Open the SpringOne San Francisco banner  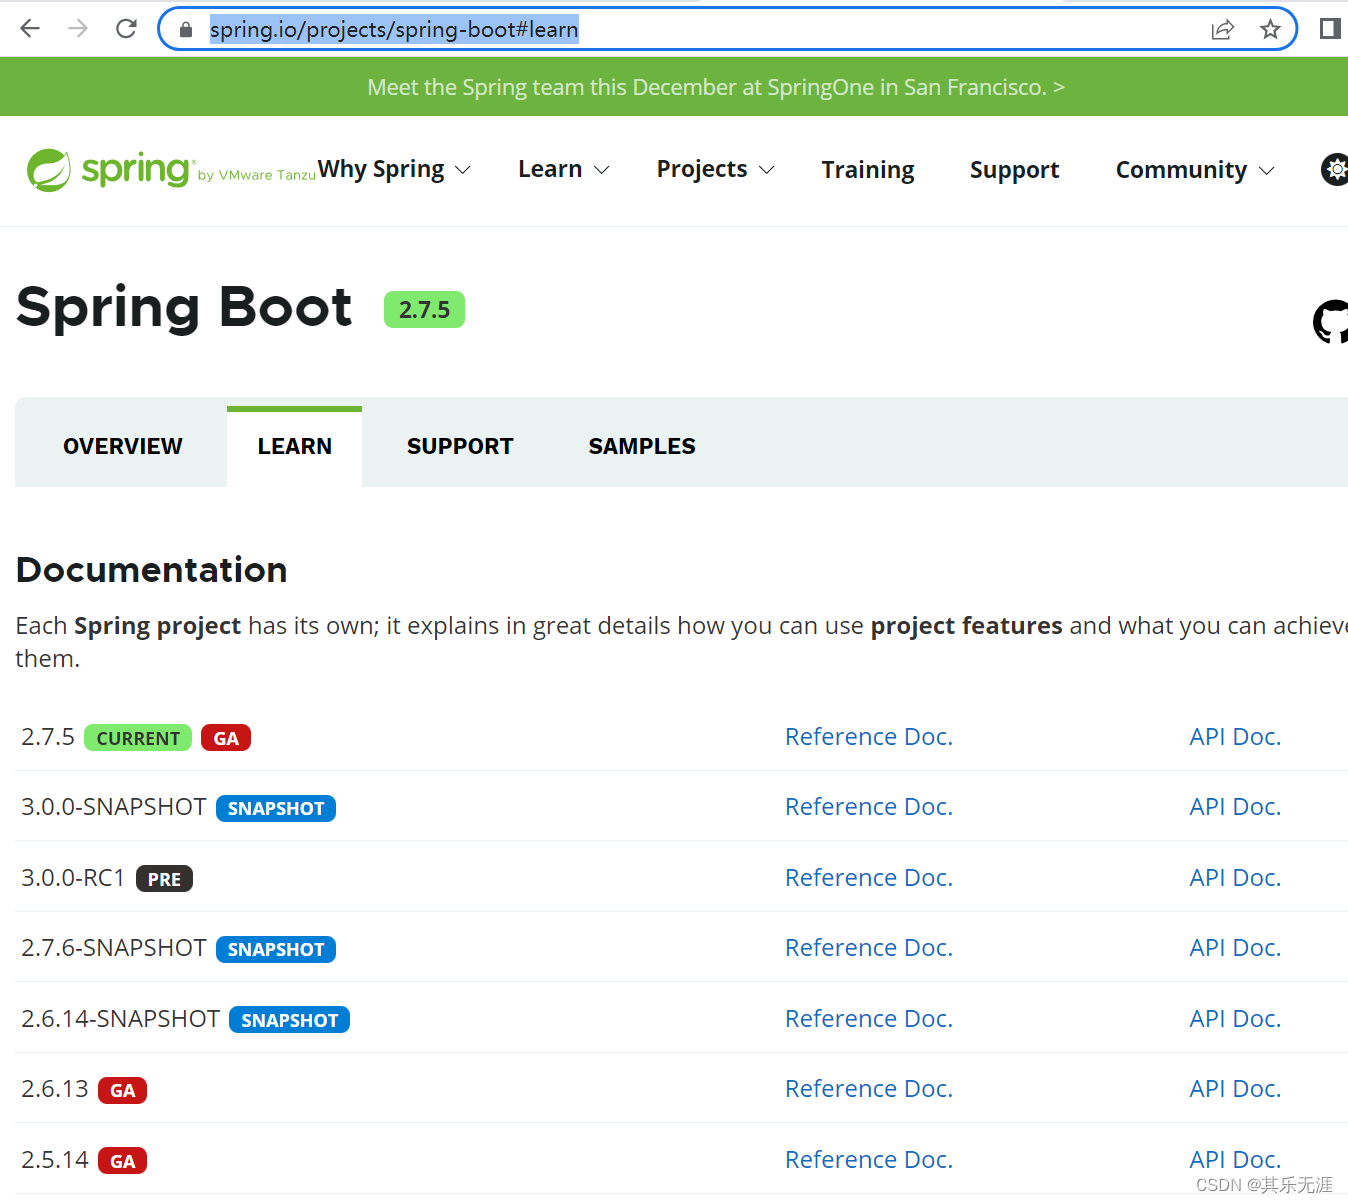click(x=715, y=87)
